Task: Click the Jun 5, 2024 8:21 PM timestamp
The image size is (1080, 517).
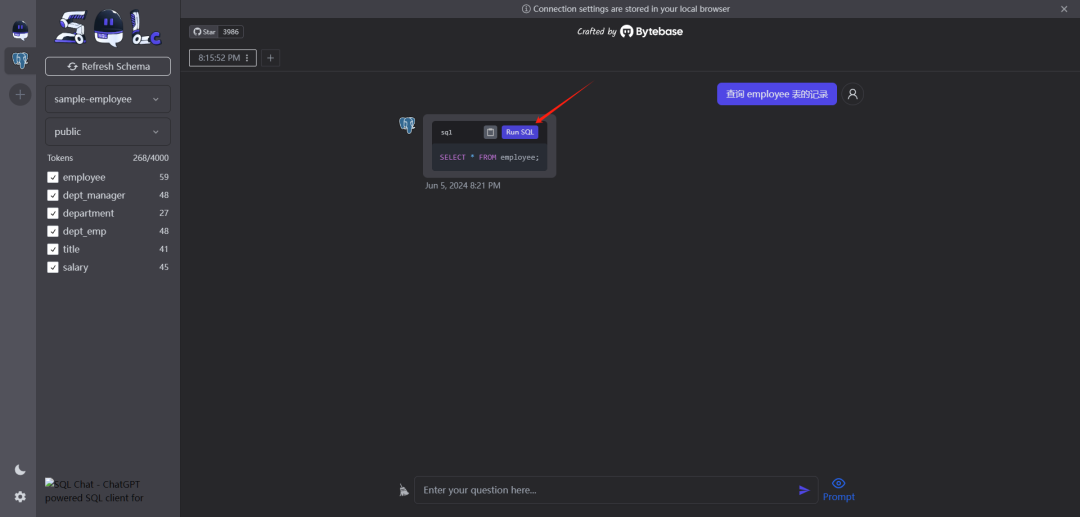Action: [463, 185]
